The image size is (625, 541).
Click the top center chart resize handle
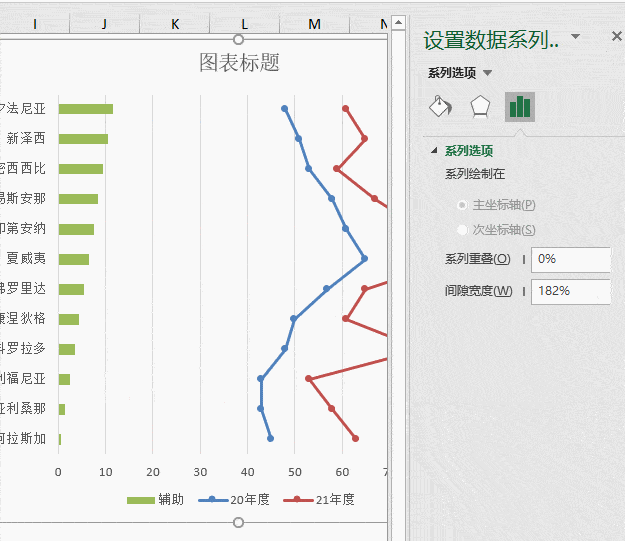[x=238, y=39]
